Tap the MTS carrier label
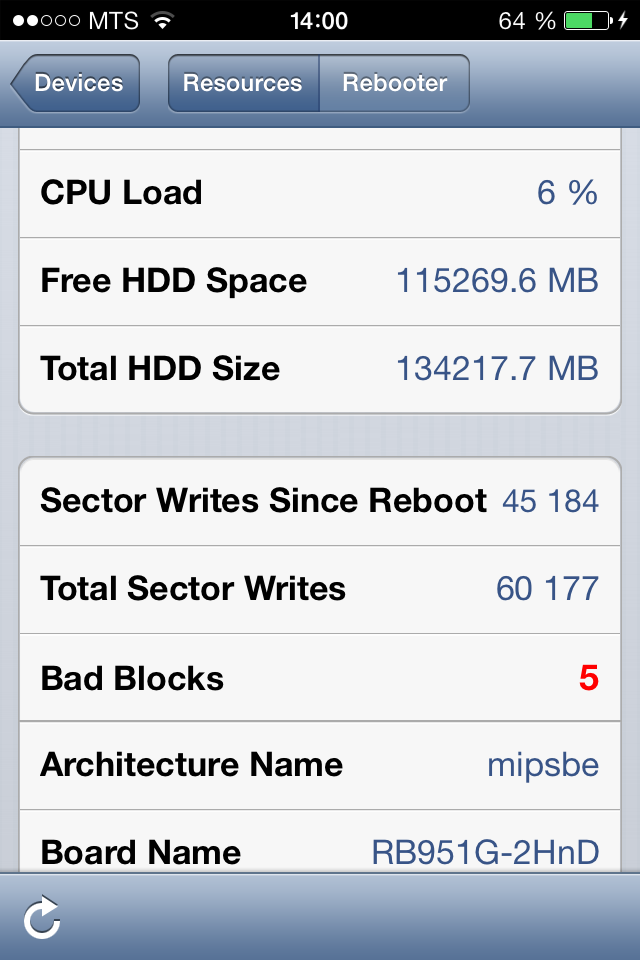 (x=113, y=21)
